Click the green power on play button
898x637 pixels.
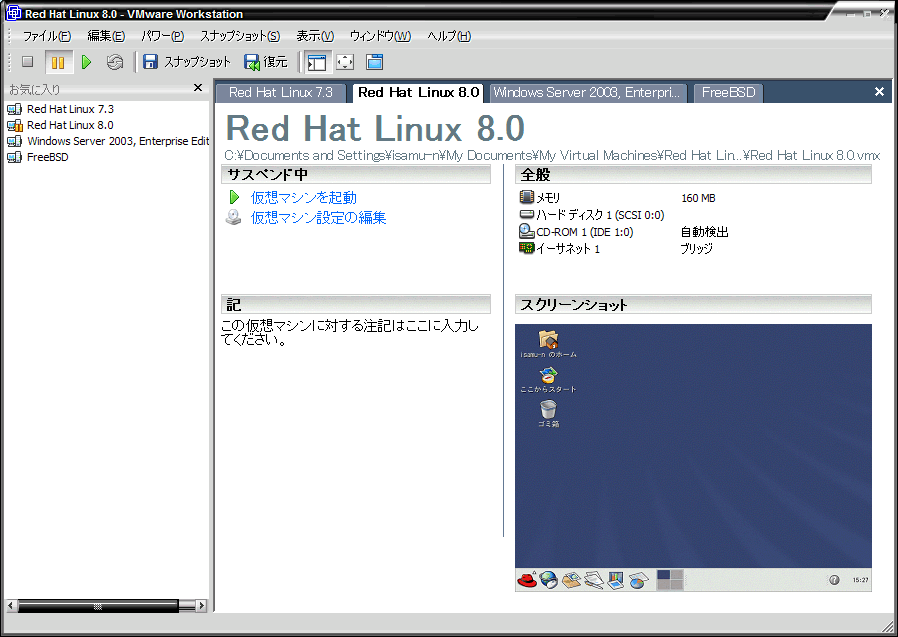(x=86, y=62)
